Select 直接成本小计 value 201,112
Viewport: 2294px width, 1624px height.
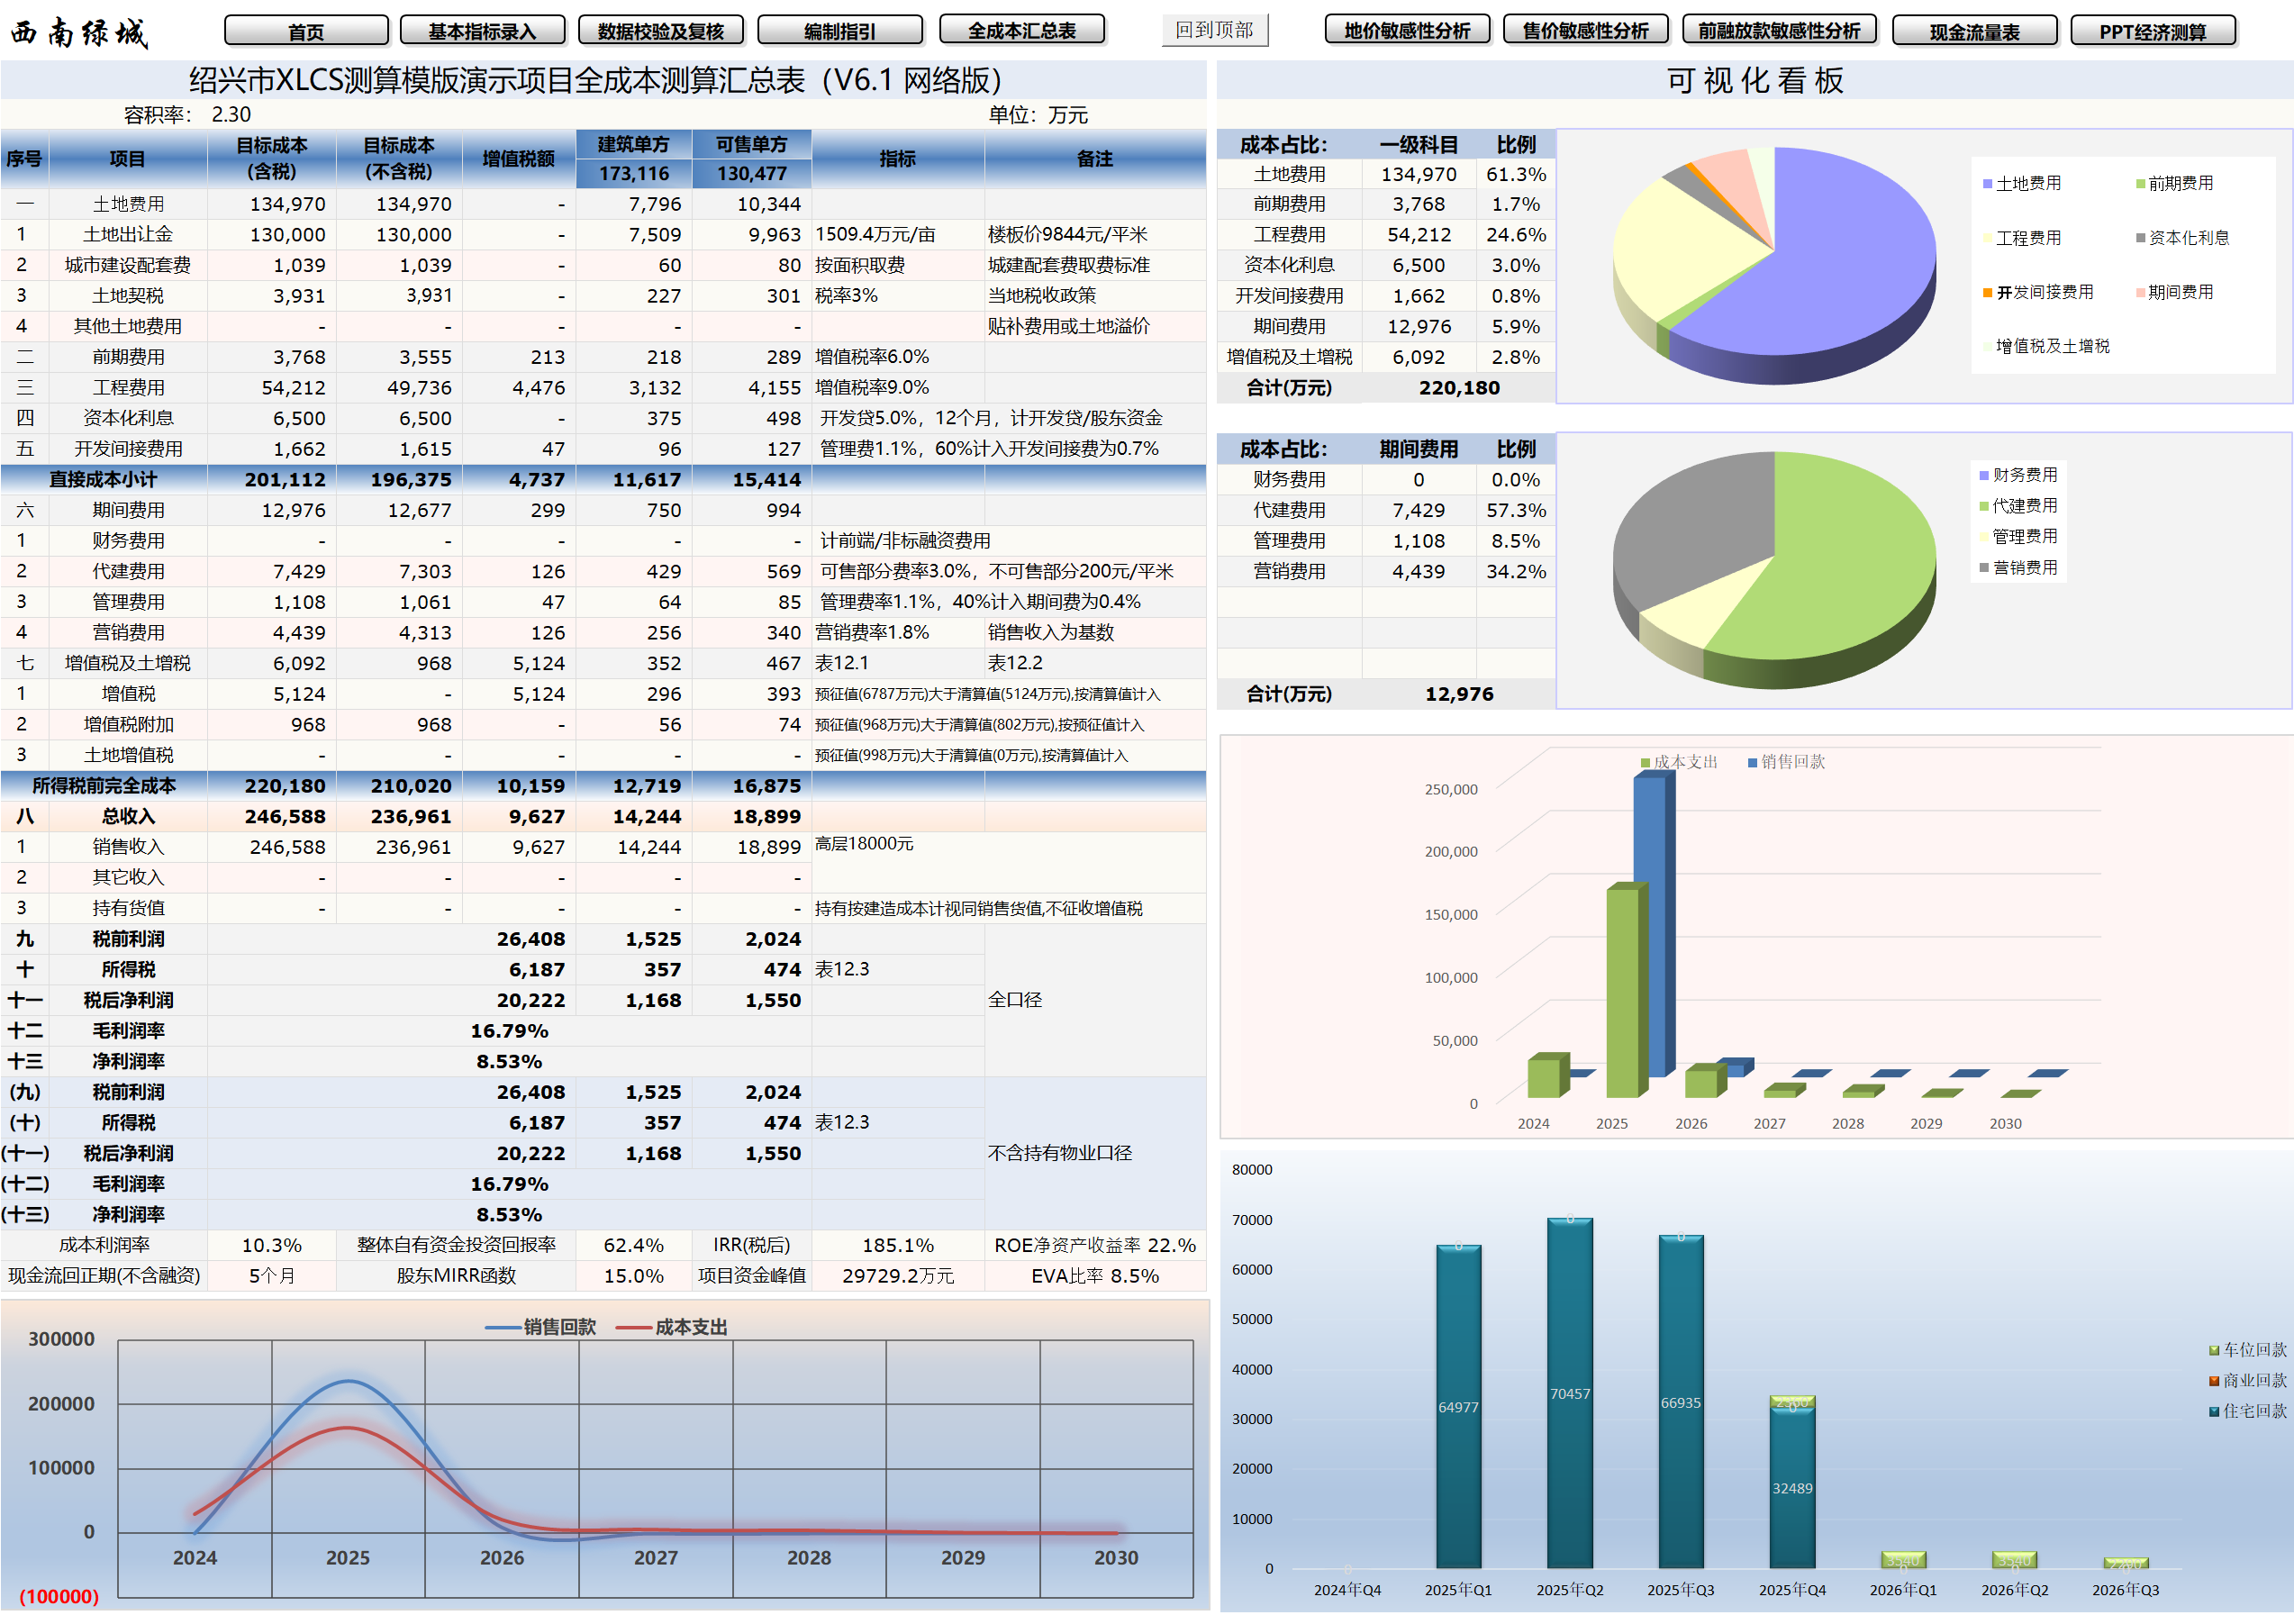coord(272,479)
